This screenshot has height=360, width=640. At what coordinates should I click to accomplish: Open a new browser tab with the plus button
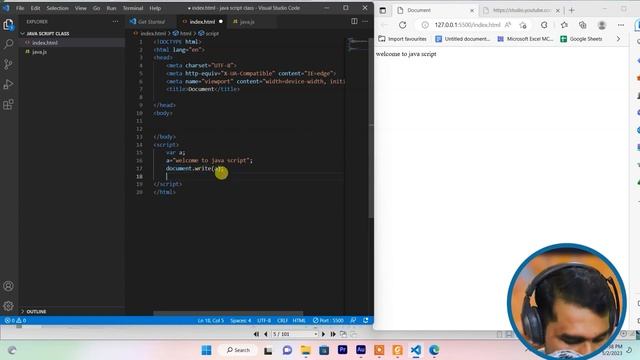click(x=571, y=10)
